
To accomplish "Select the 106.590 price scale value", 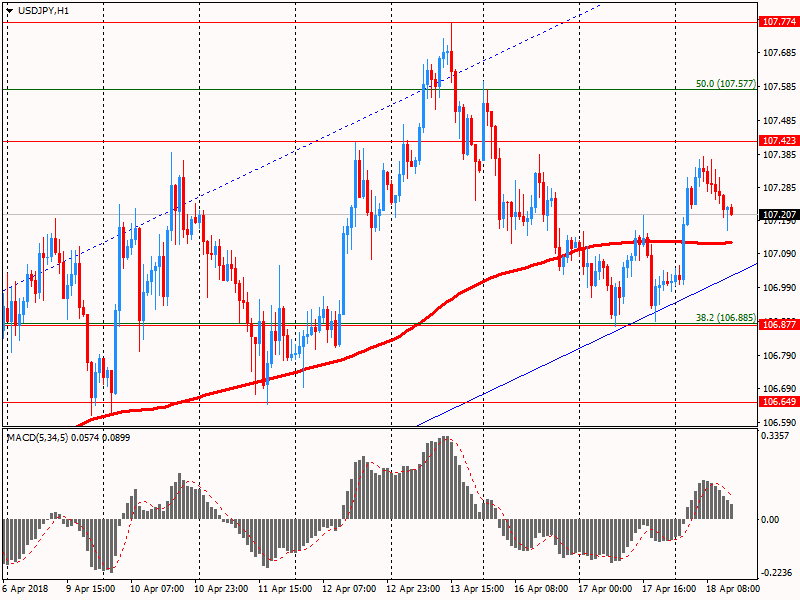I will point(779,423).
